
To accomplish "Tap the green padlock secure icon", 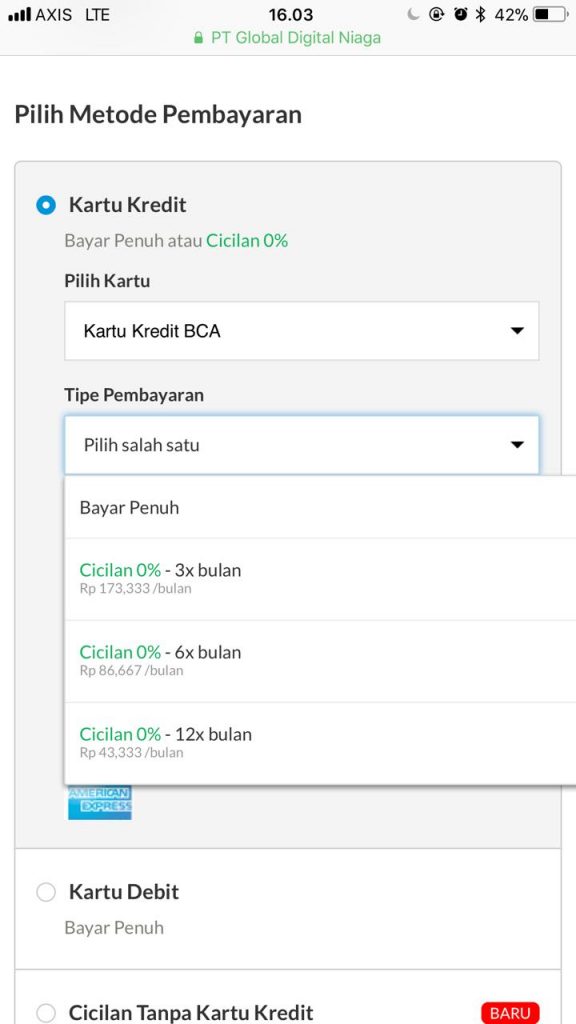I will 199,39.
